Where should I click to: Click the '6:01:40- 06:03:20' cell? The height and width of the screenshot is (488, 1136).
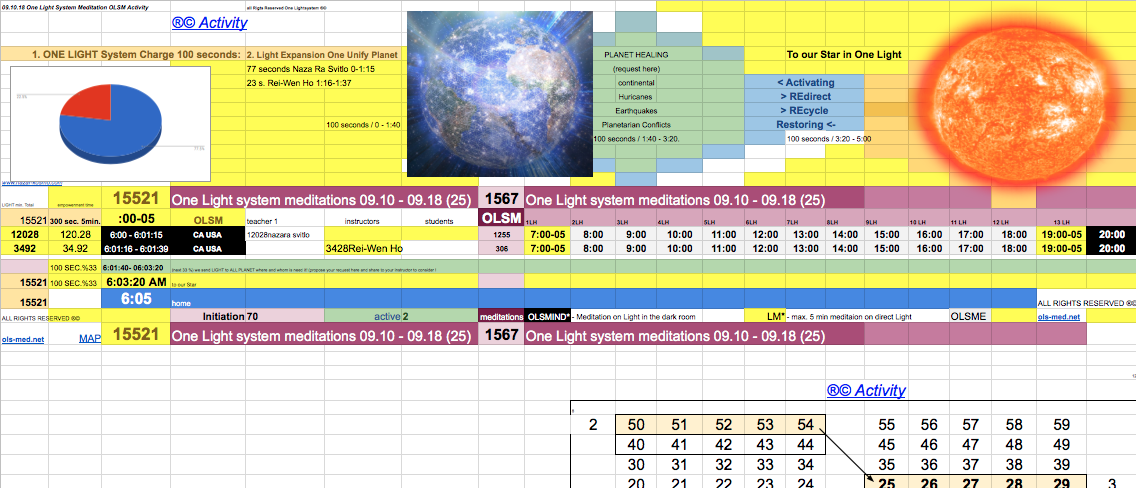pos(135,266)
